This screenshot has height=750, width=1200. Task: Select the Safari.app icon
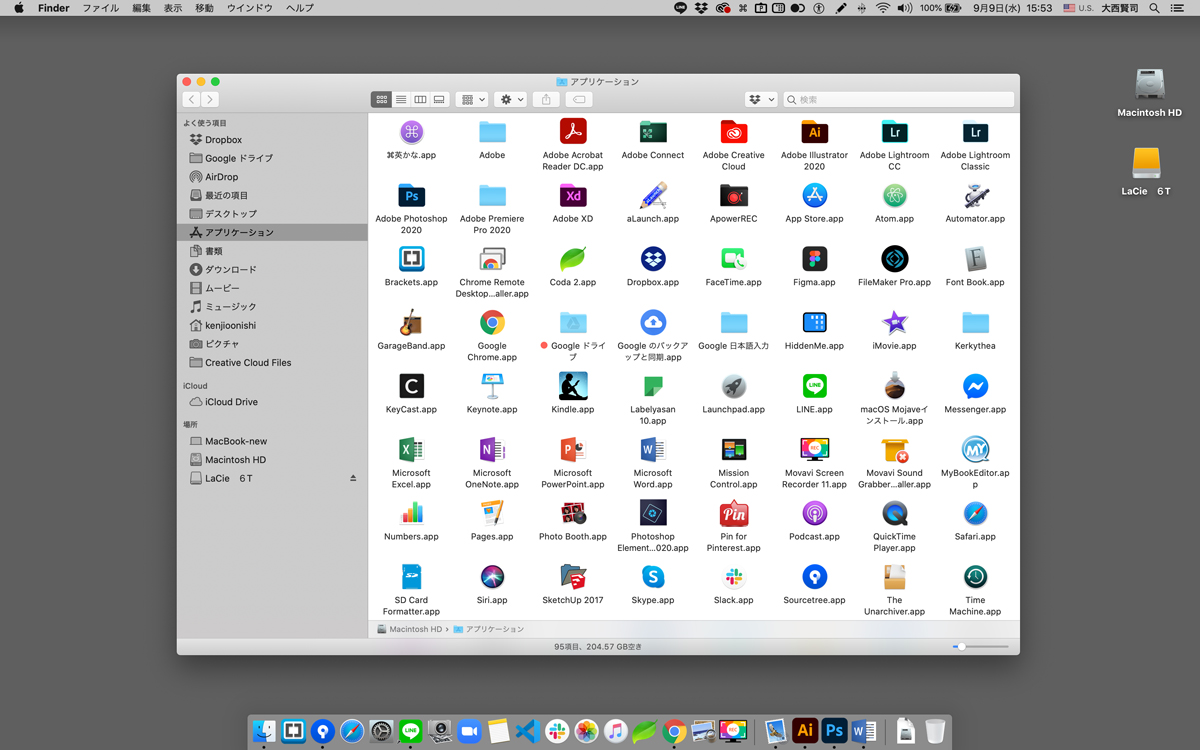click(975, 513)
